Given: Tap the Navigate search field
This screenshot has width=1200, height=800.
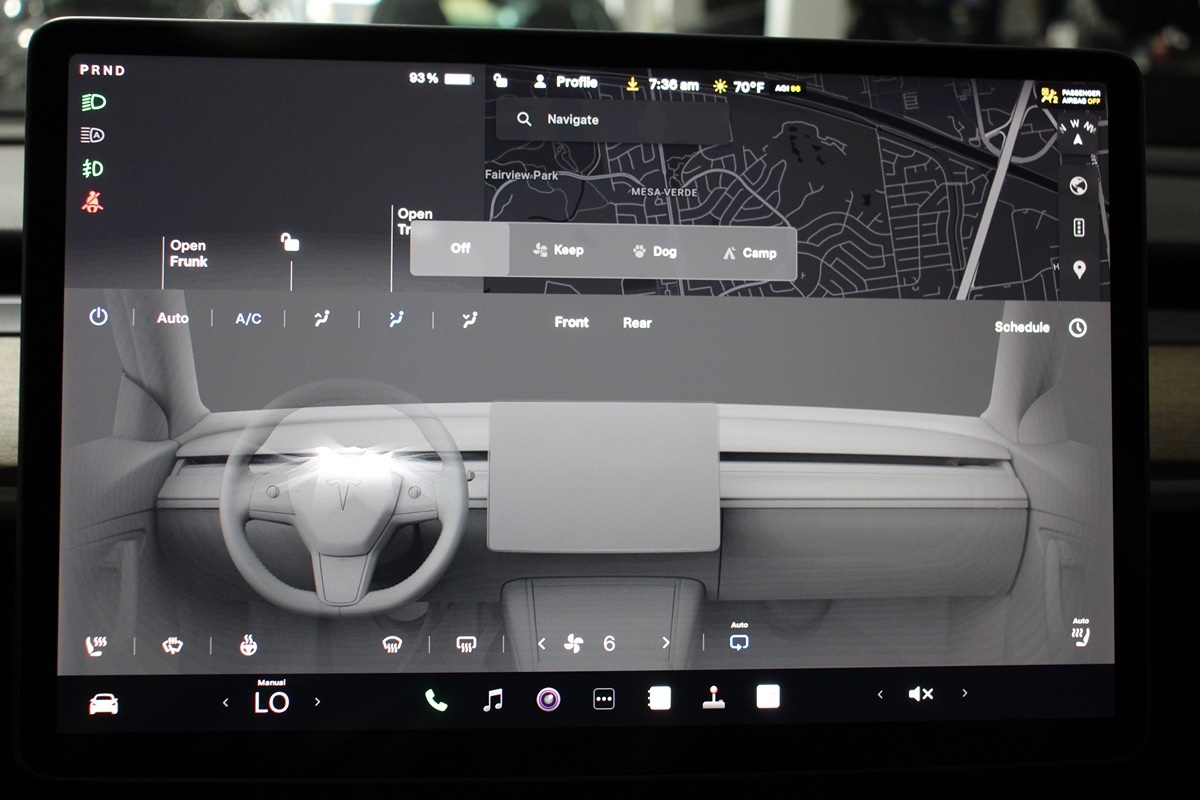Looking at the screenshot, I should point(612,120).
